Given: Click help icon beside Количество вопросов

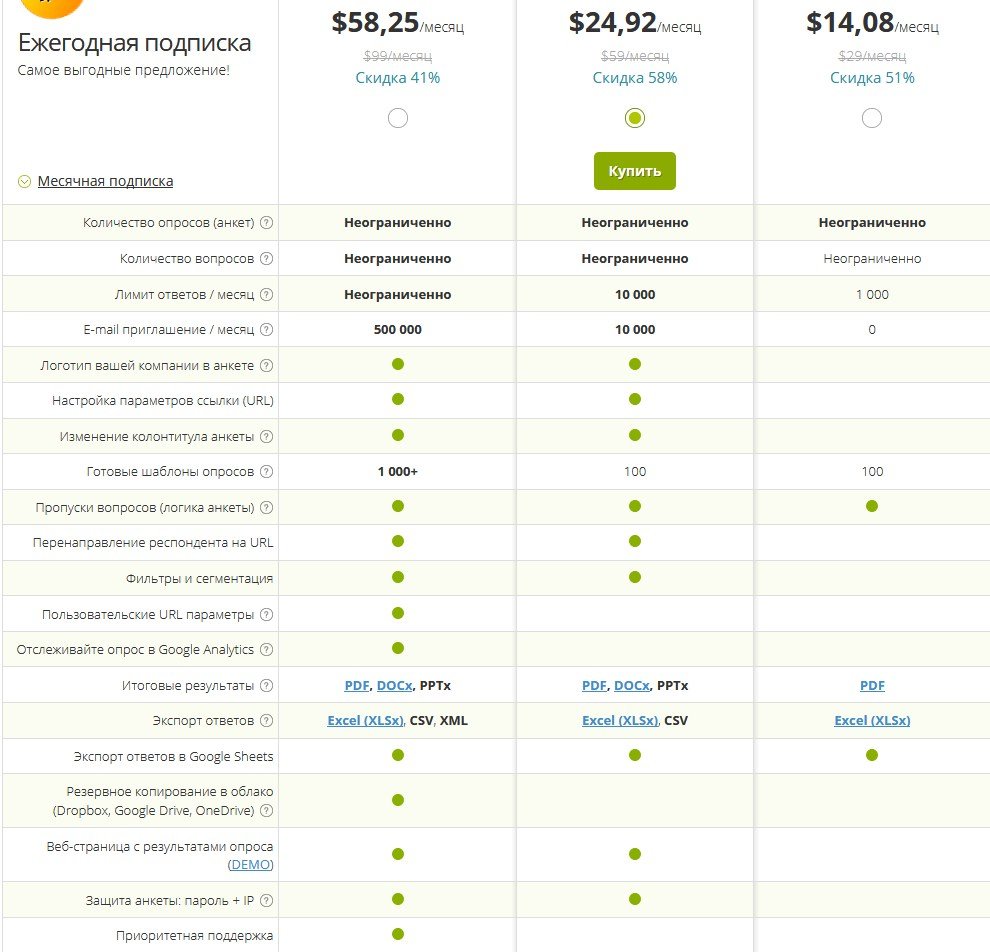Looking at the screenshot, I should tap(267, 258).
